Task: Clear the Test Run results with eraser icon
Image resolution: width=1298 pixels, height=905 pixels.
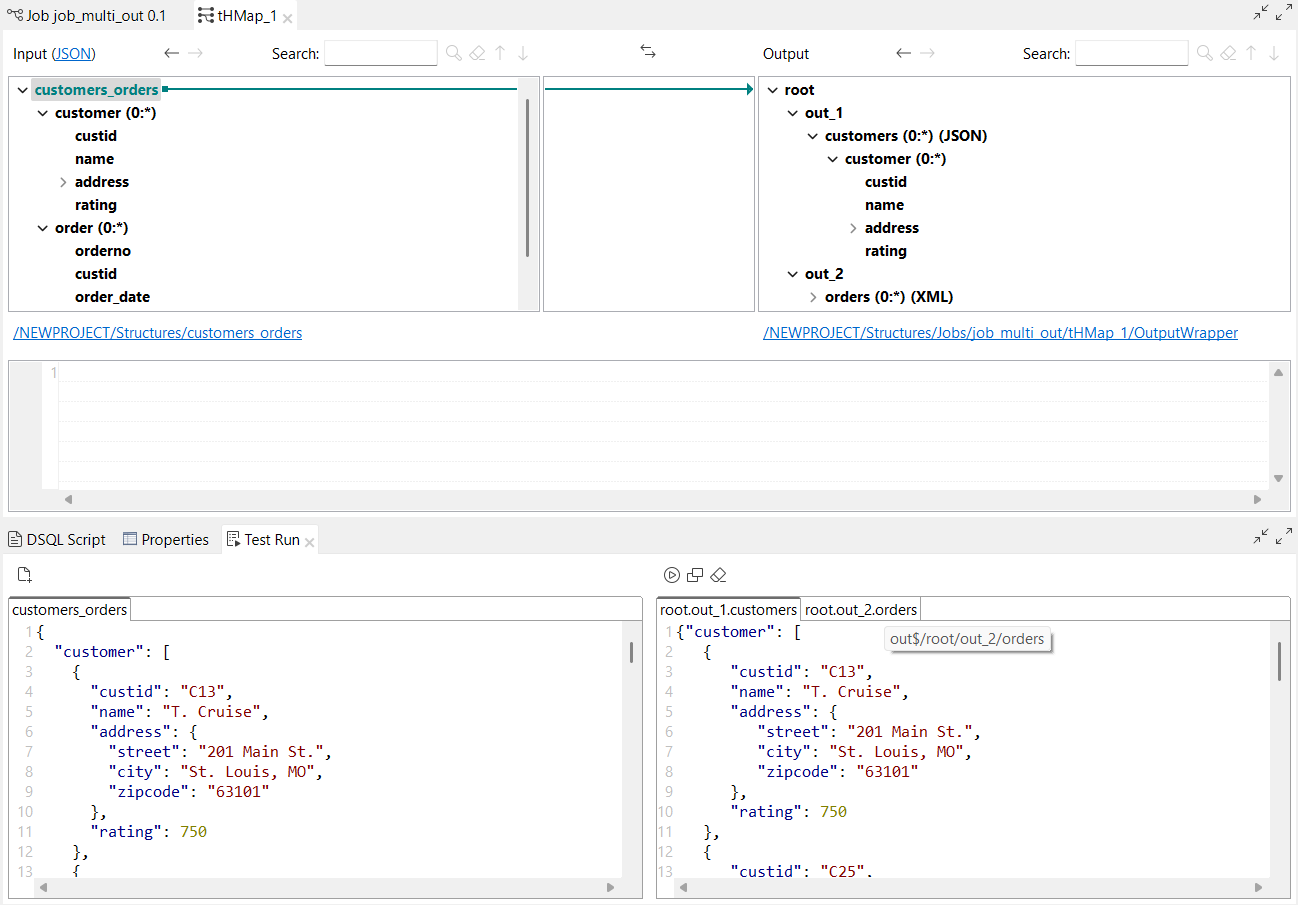Action: coord(717,575)
